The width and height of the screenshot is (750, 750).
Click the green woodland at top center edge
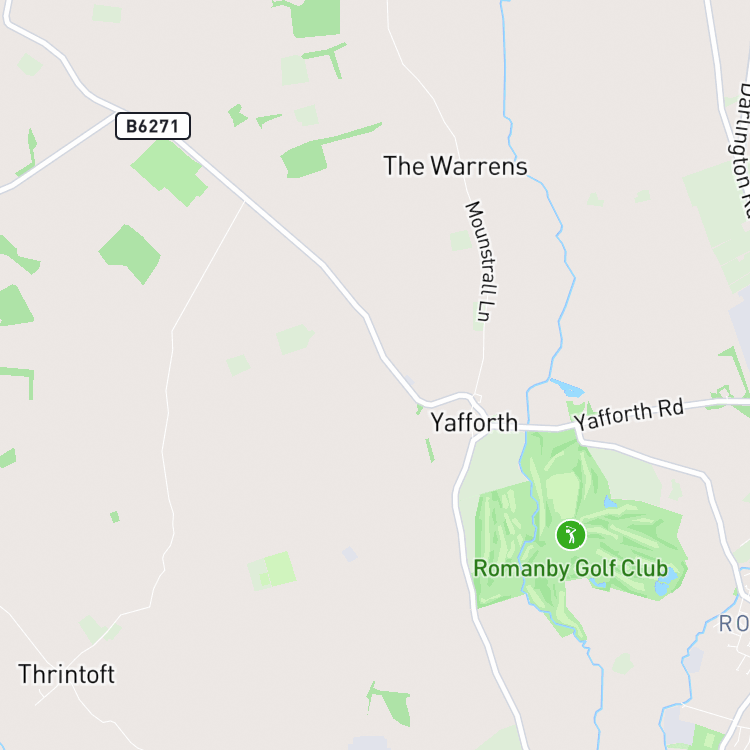coord(313,17)
